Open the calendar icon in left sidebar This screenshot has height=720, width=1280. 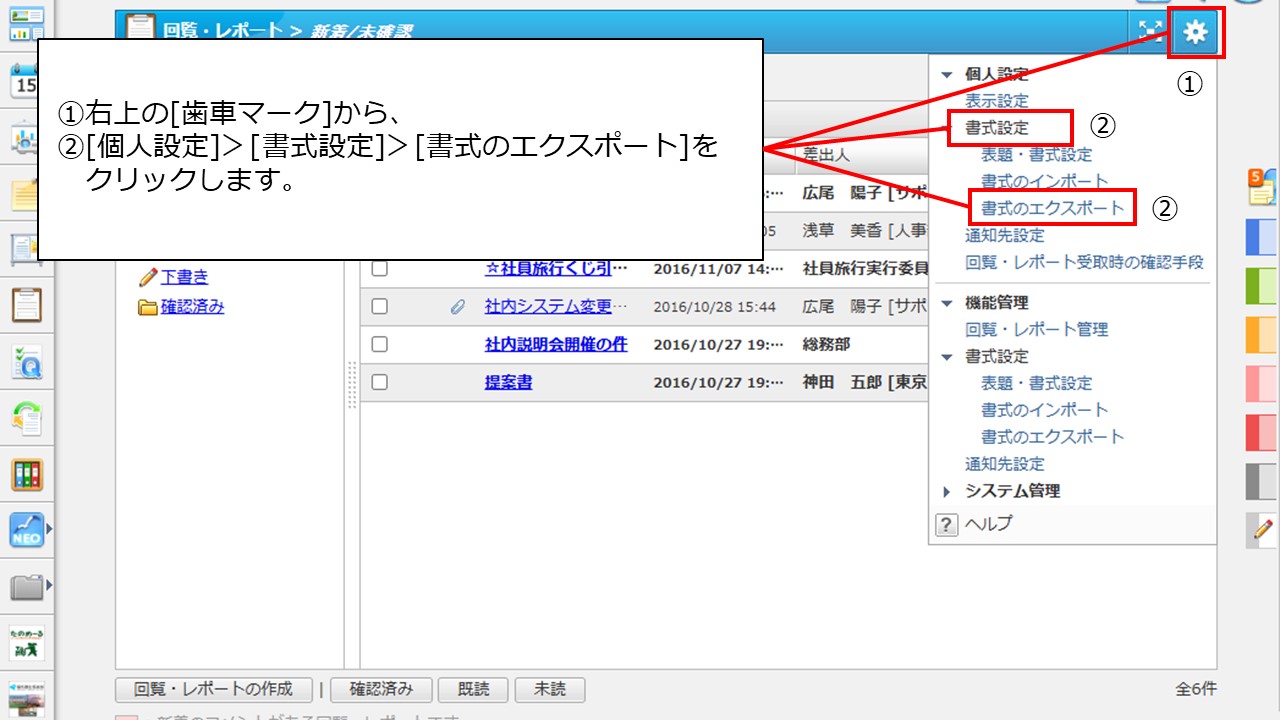26,80
